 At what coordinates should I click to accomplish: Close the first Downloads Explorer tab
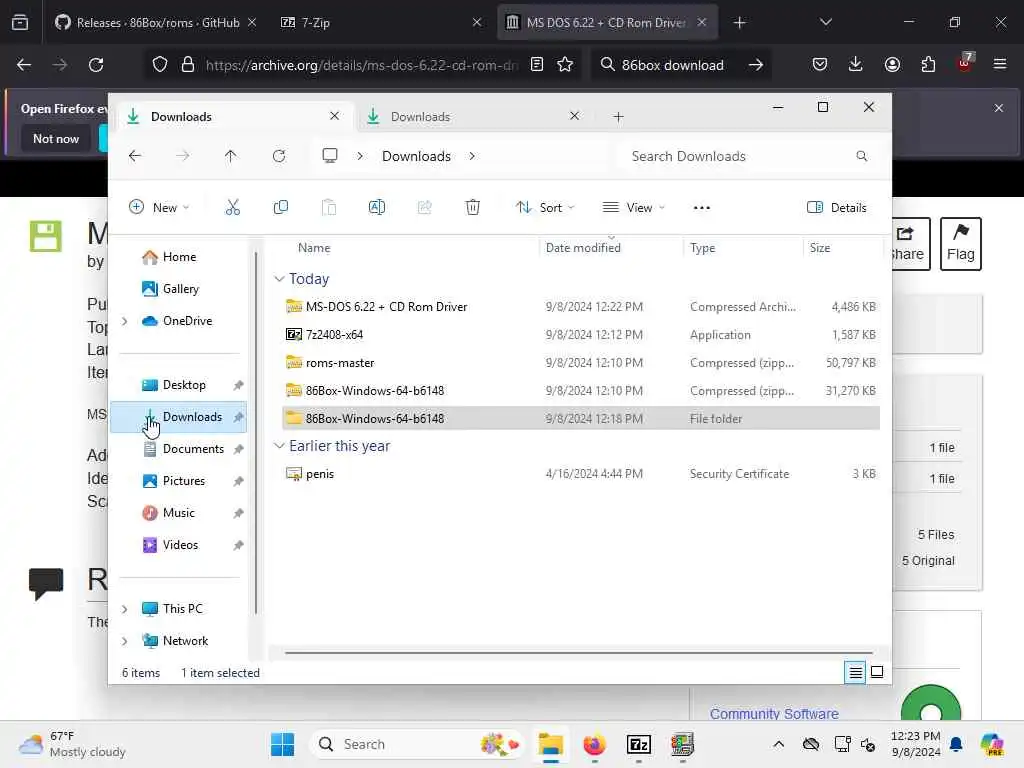334,116
